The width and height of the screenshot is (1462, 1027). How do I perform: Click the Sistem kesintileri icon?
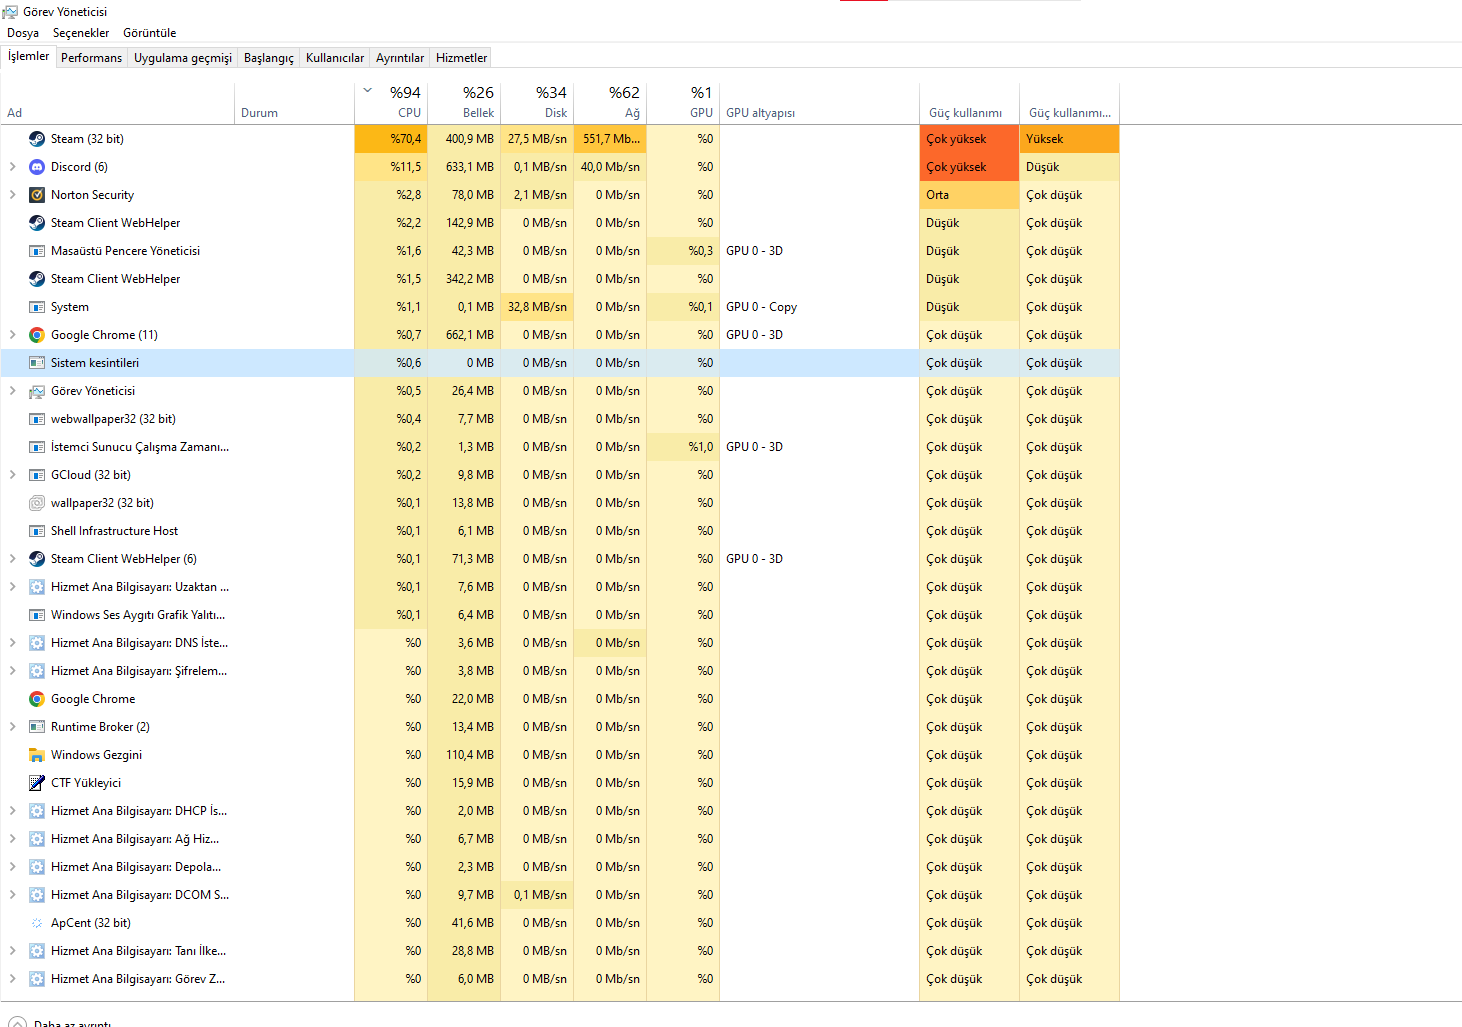click(x=37, y=363)
